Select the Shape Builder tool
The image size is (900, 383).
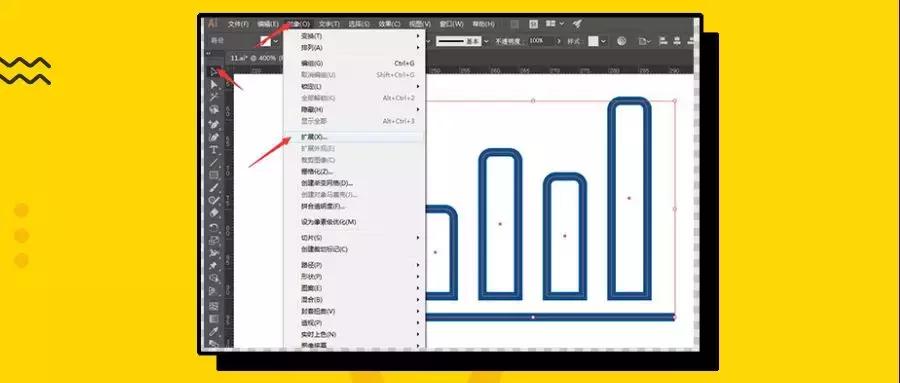214,278
